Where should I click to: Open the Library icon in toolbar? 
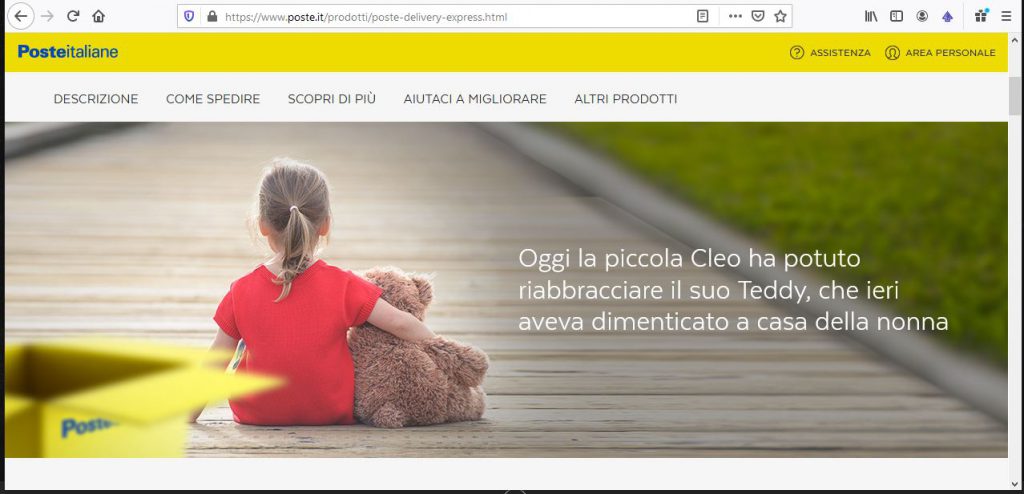[x=871, y=17]
